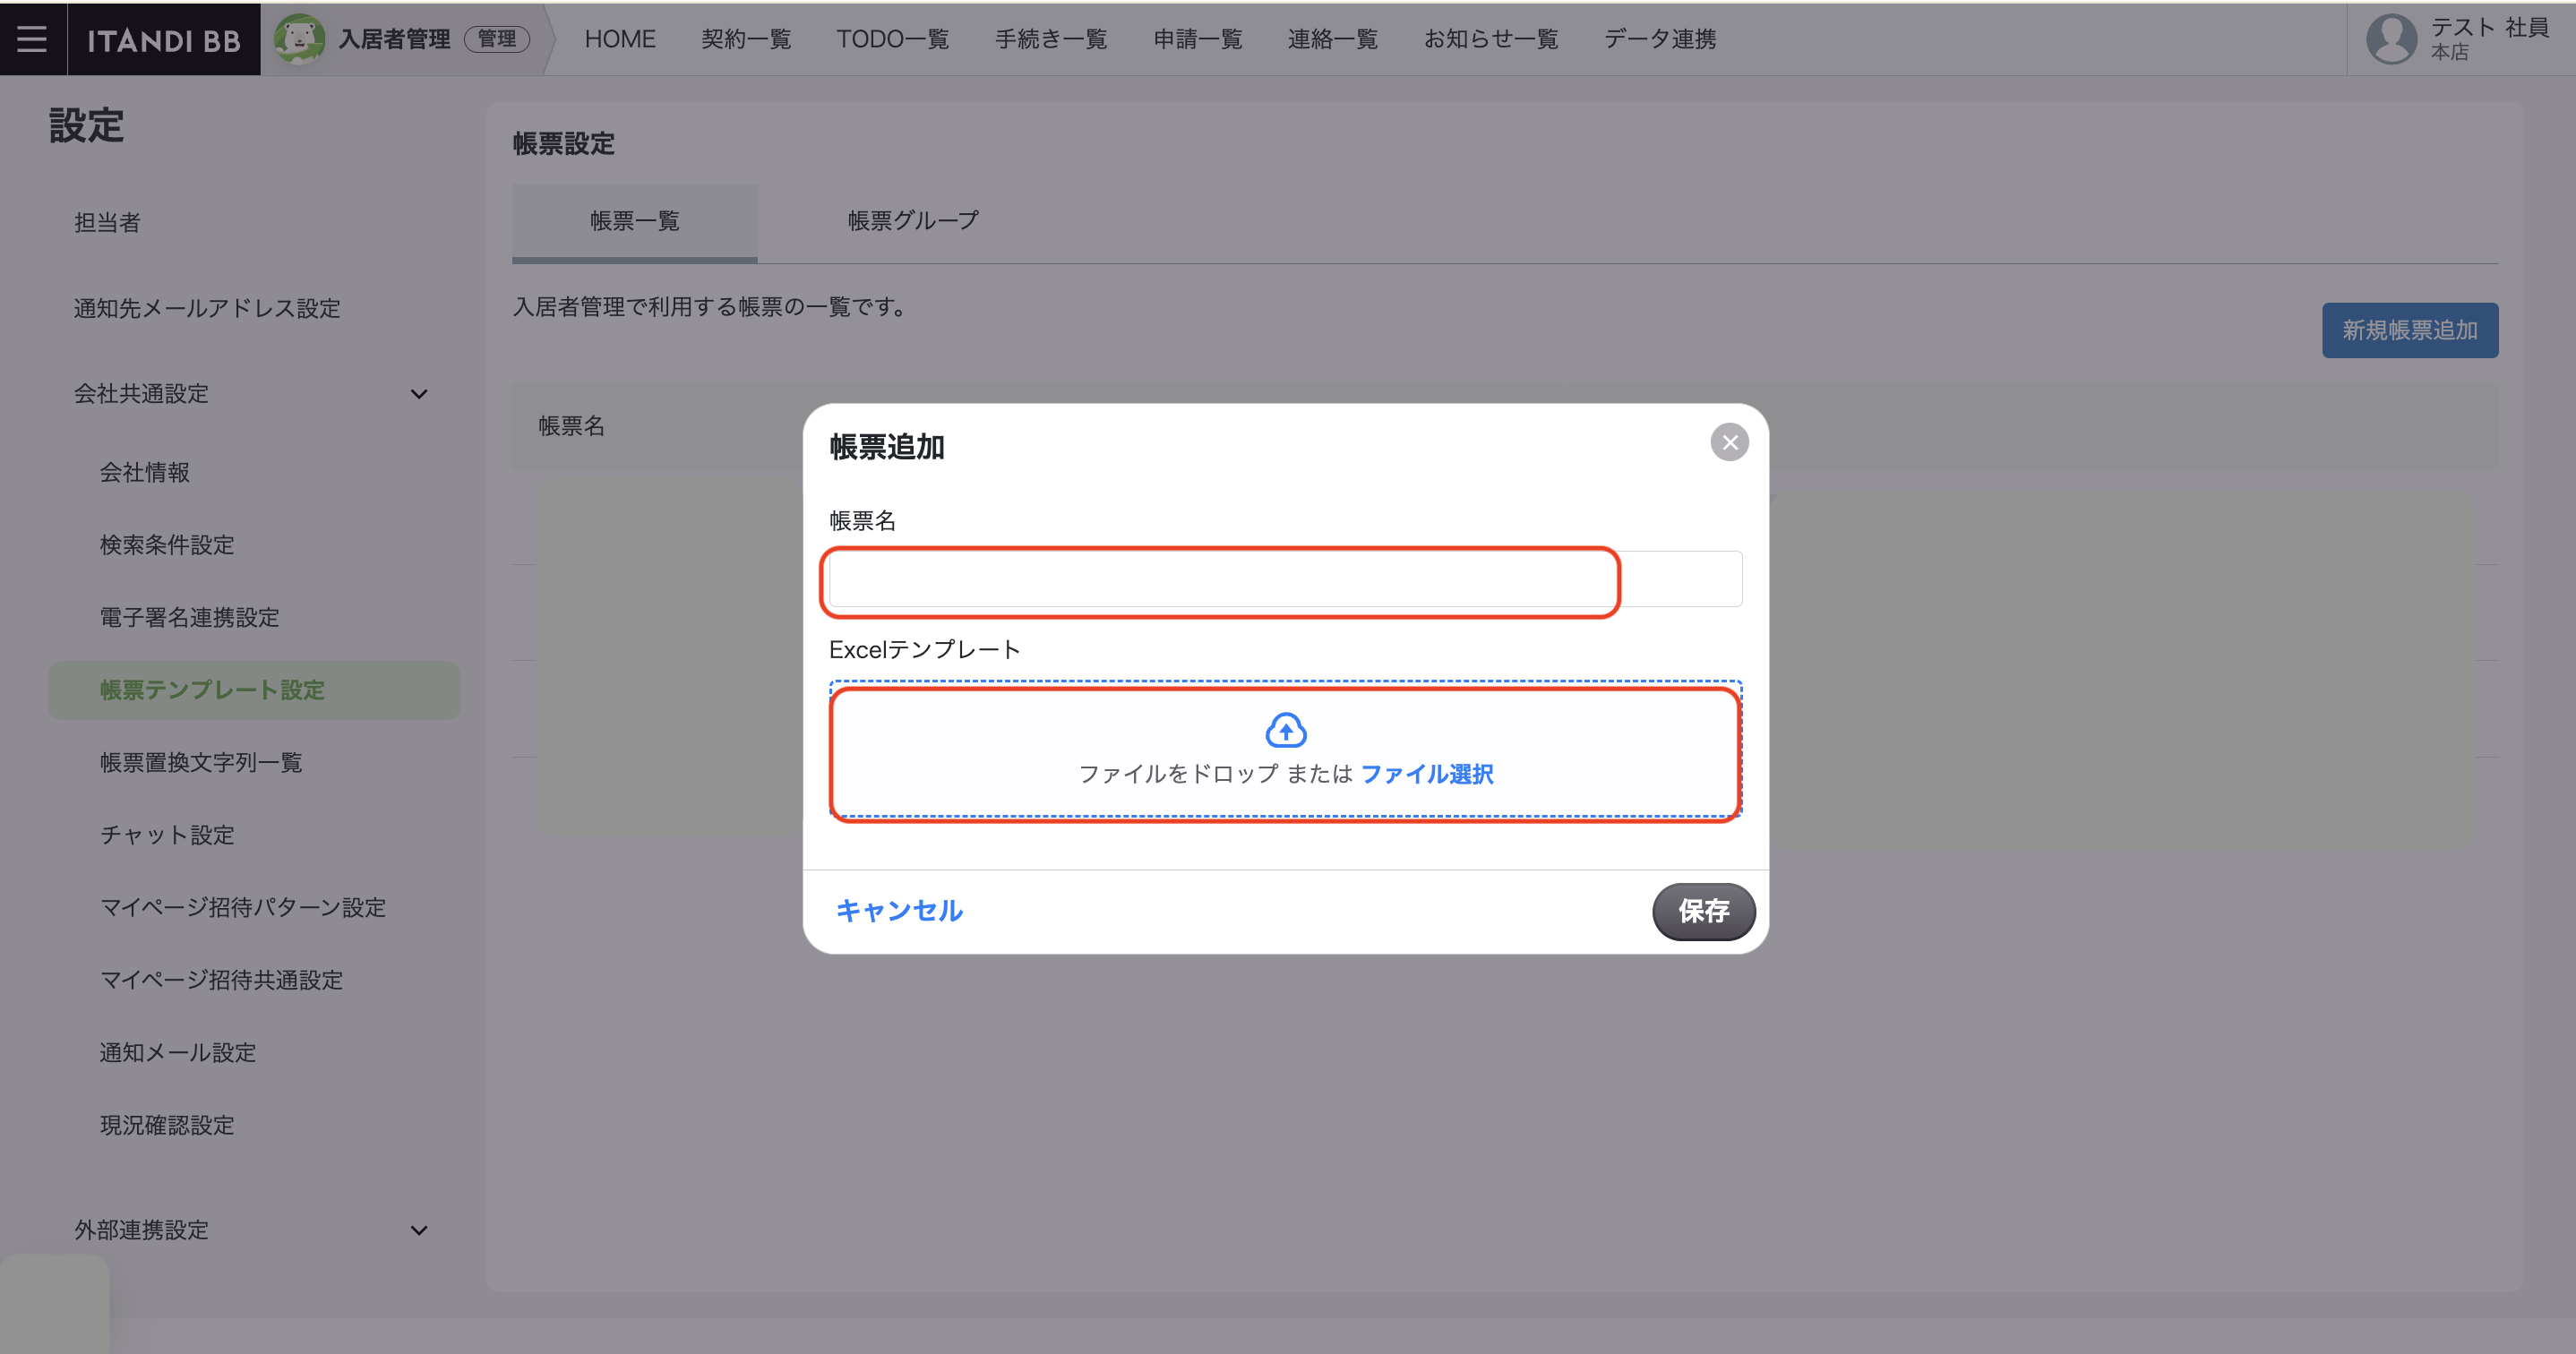Click the テスト 社員 user name
This screenshot has width=2576, height=1354.
2490,27
